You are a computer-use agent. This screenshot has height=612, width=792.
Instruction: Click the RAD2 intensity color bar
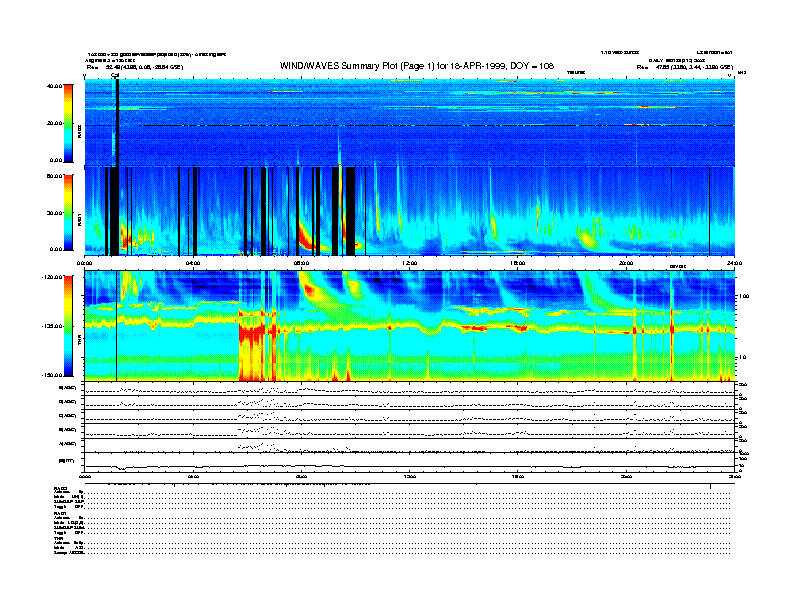pyautogui.click(x=68, y=123)
